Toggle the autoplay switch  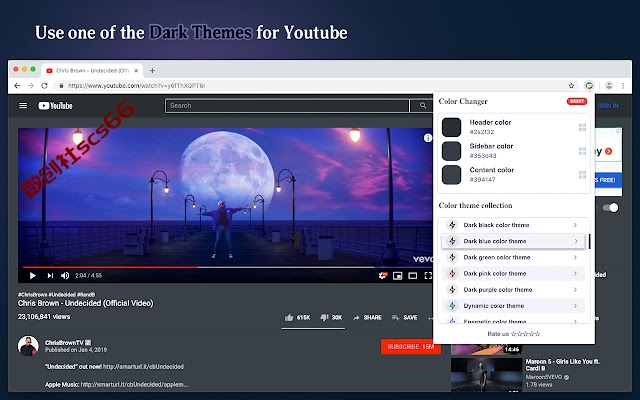[x=611, y=208]
